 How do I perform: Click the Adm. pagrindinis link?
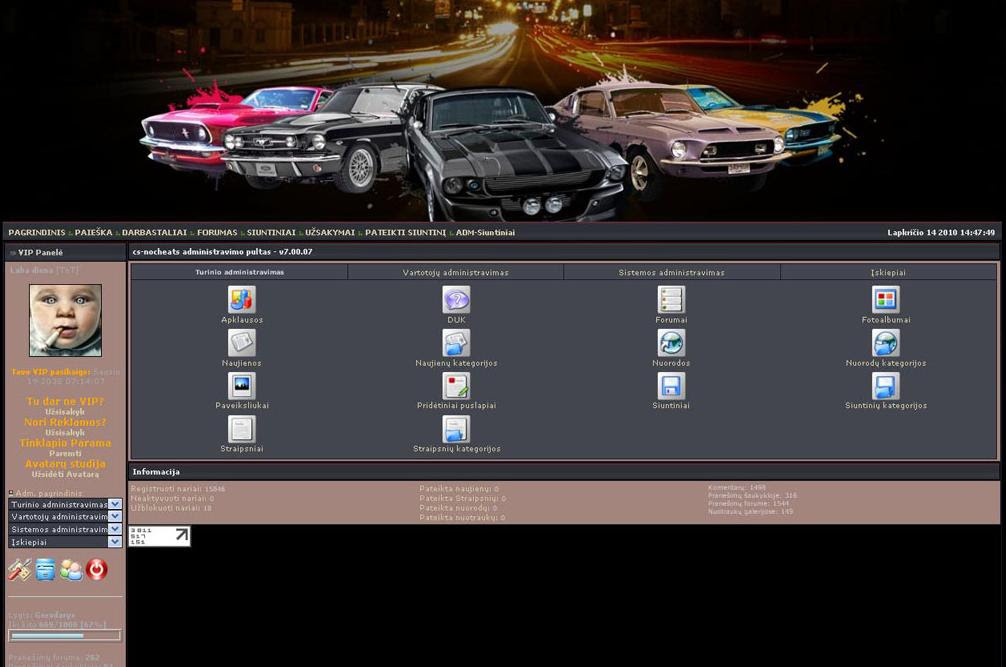(x=49, y=493)
